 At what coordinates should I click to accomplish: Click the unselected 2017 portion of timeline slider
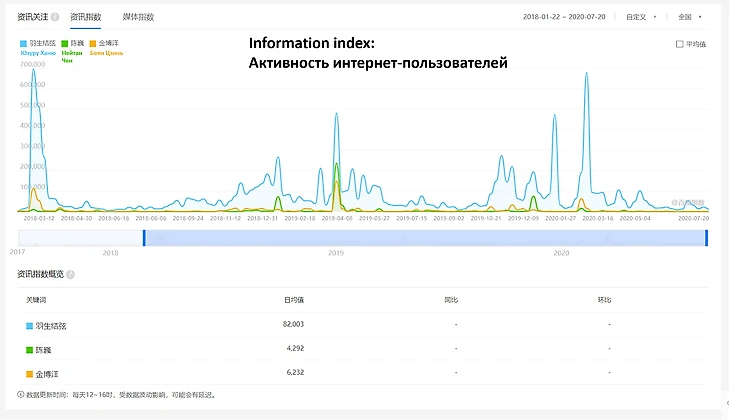(81, 238)
